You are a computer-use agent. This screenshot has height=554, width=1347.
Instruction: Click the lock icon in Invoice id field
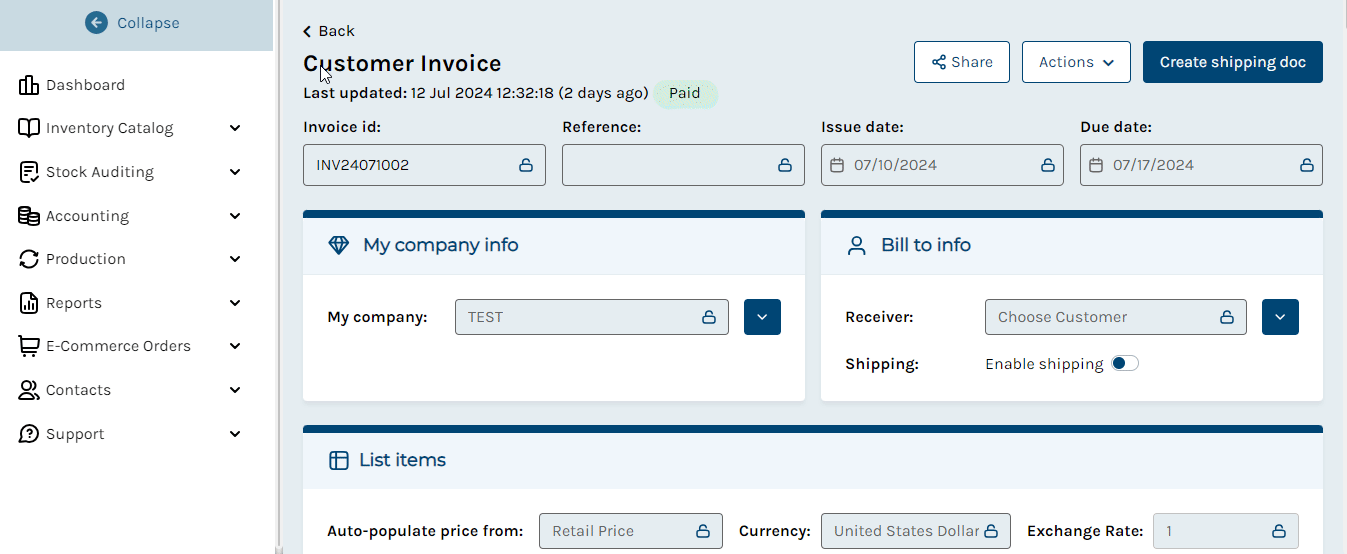[526, 165]
